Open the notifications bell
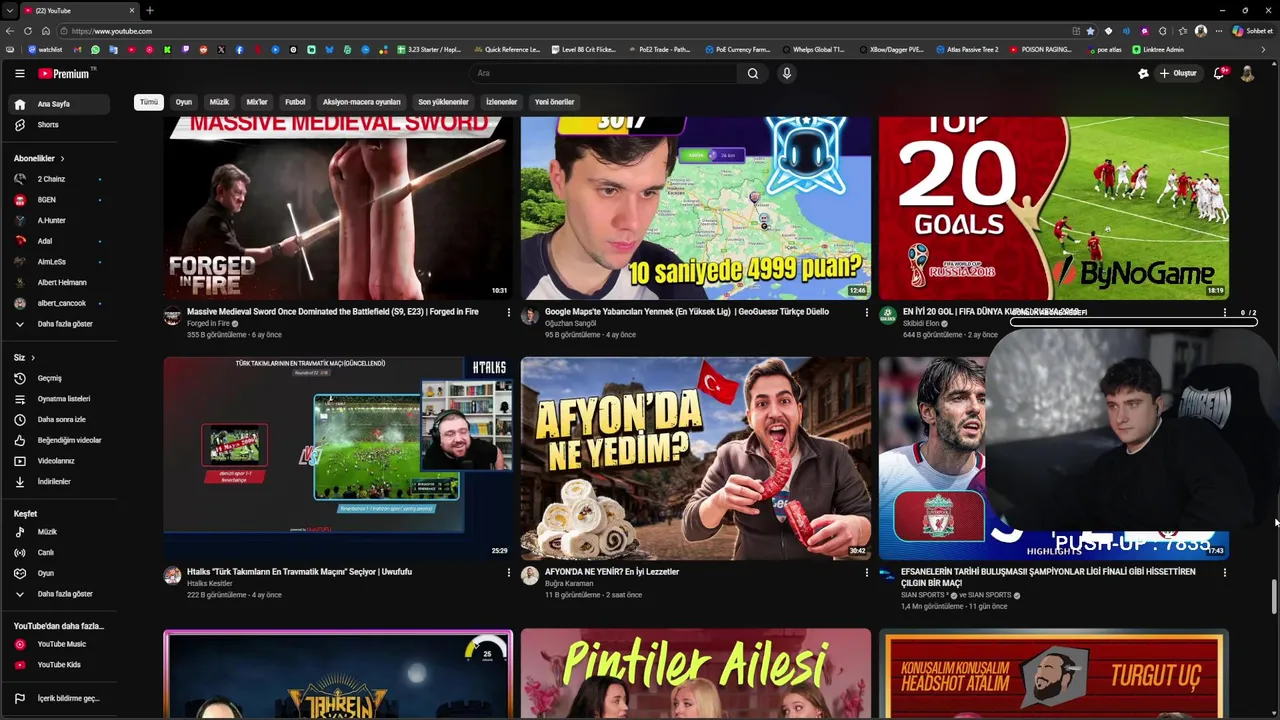Image resolution: width=1280 pixels, height=720 pixels. tap(1219, 73)
